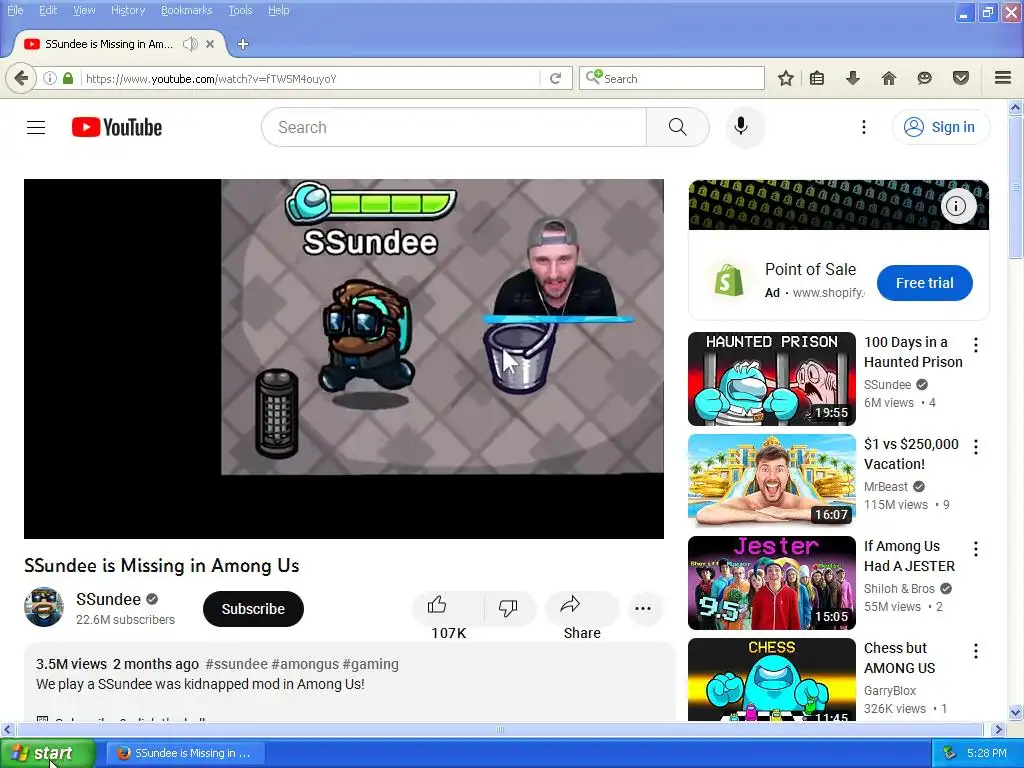Close the SSundee YouTube tab
This screenshot has height=768, width=1024.
point(210,44)
